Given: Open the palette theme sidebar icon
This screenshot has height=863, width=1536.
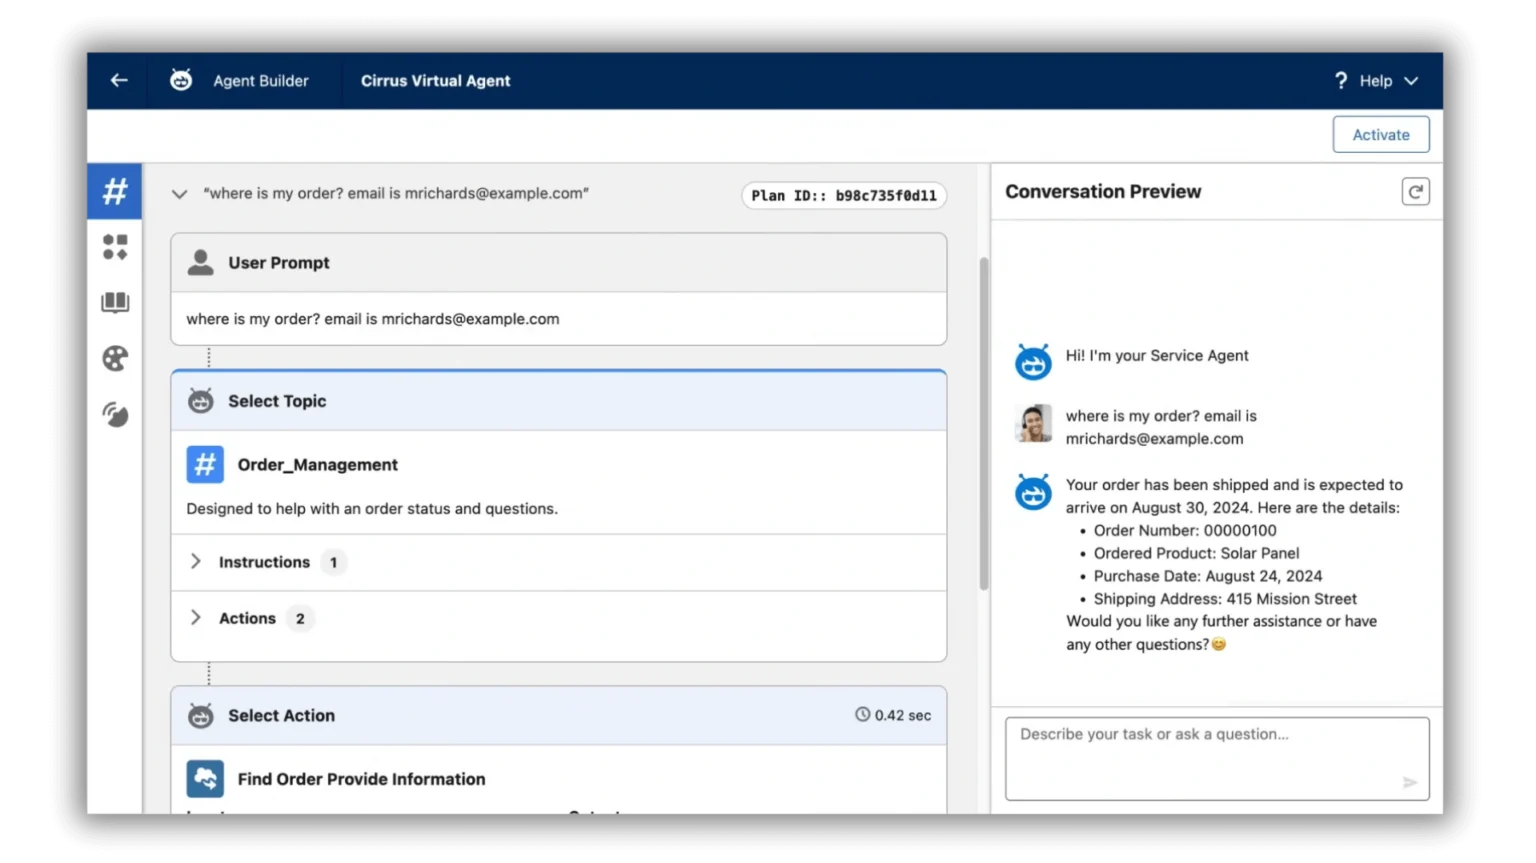Looking at the screenshot, I should pos(115,359).
